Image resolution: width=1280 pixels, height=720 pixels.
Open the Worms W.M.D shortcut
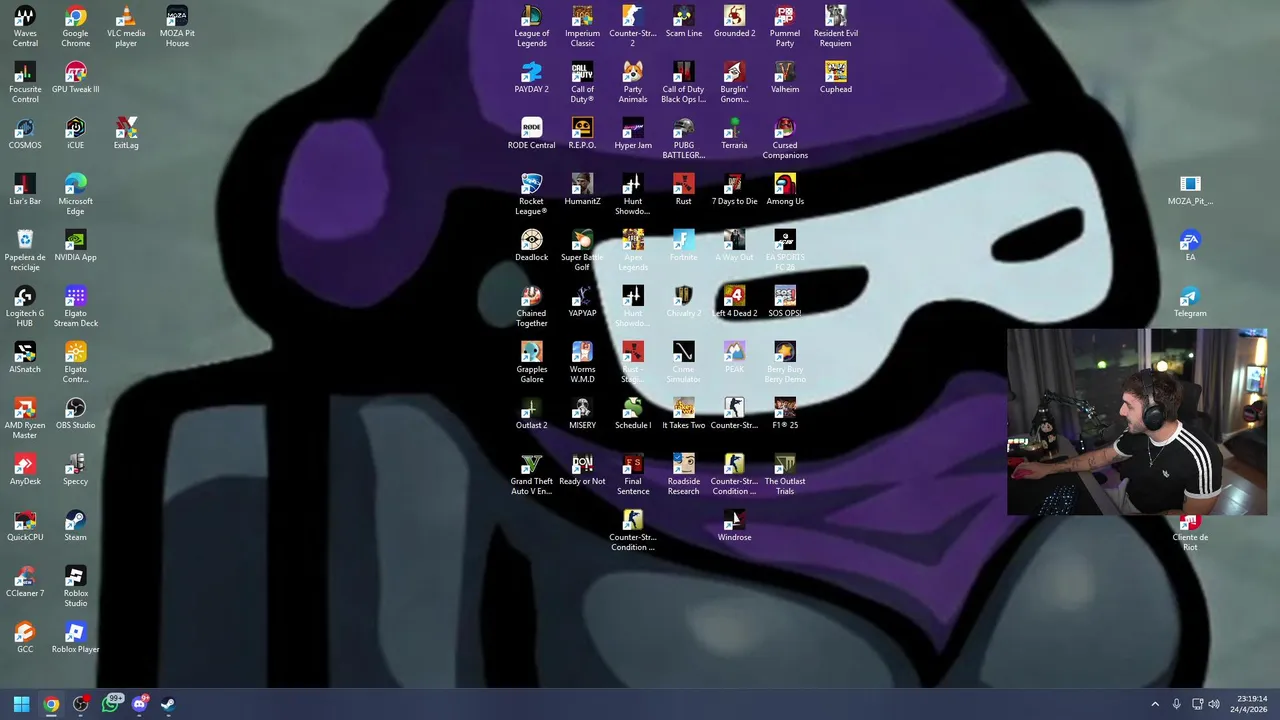click(x=582, y=362)
